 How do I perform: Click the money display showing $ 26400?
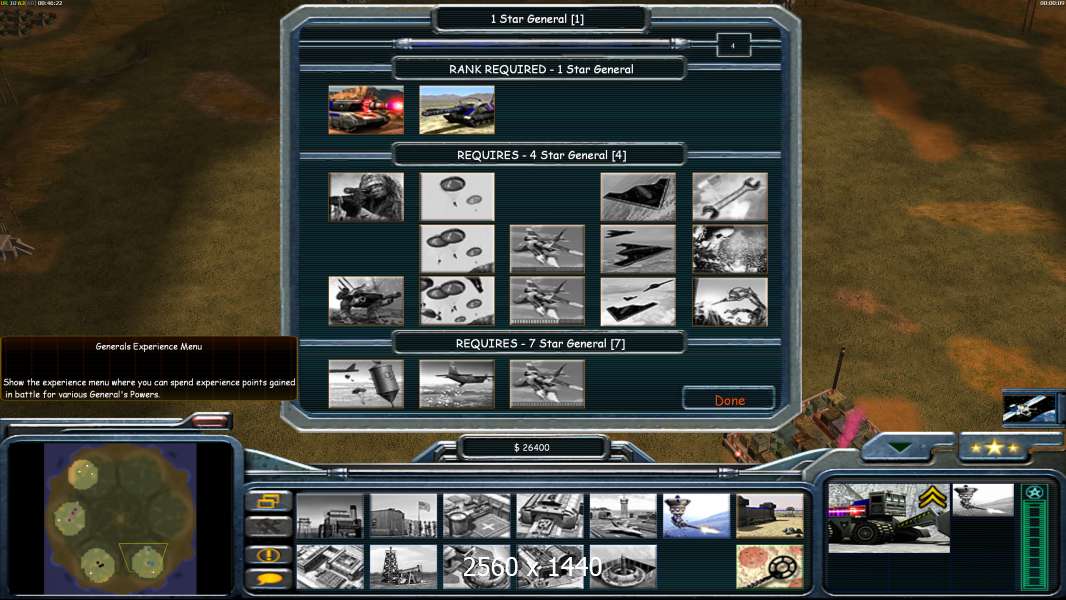pos(532,447)
